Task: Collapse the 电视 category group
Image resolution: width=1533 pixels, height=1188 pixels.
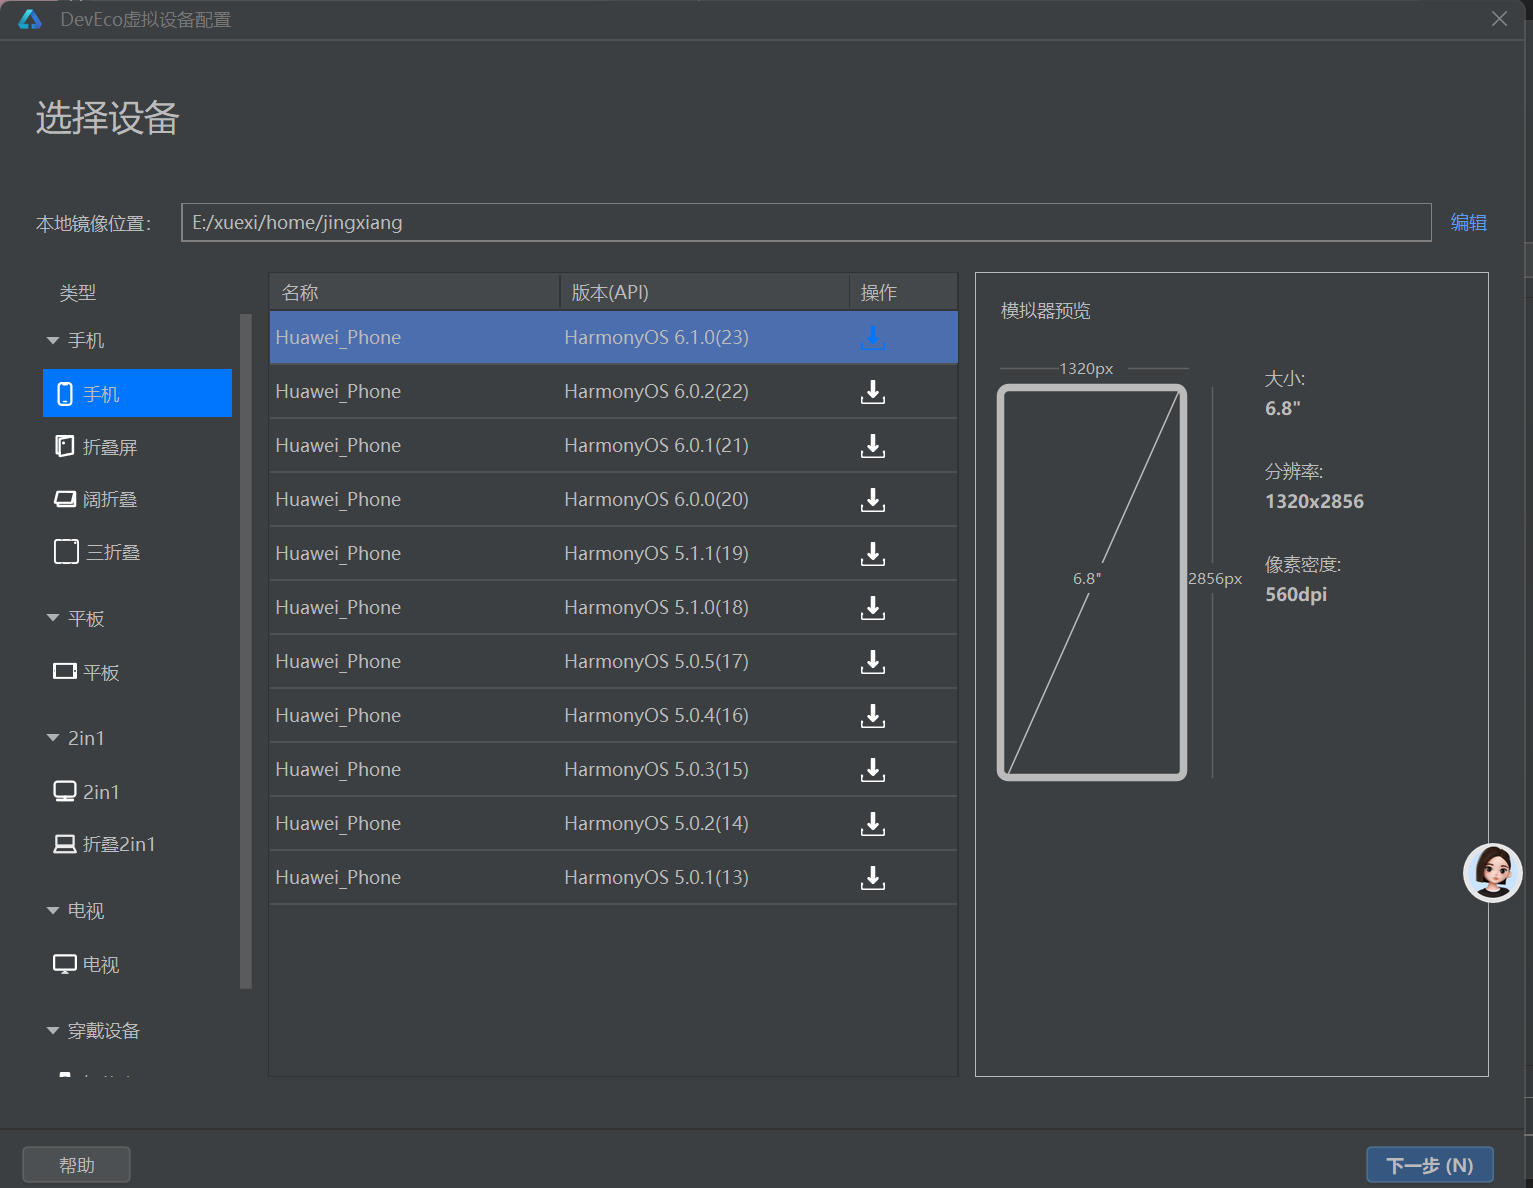Action: click(53, 910)
